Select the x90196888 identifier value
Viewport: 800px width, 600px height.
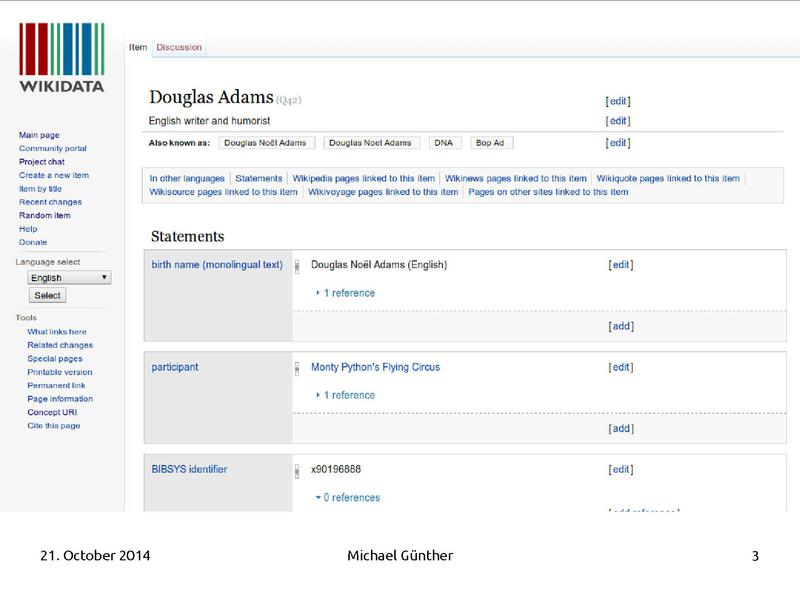point(336,469)
